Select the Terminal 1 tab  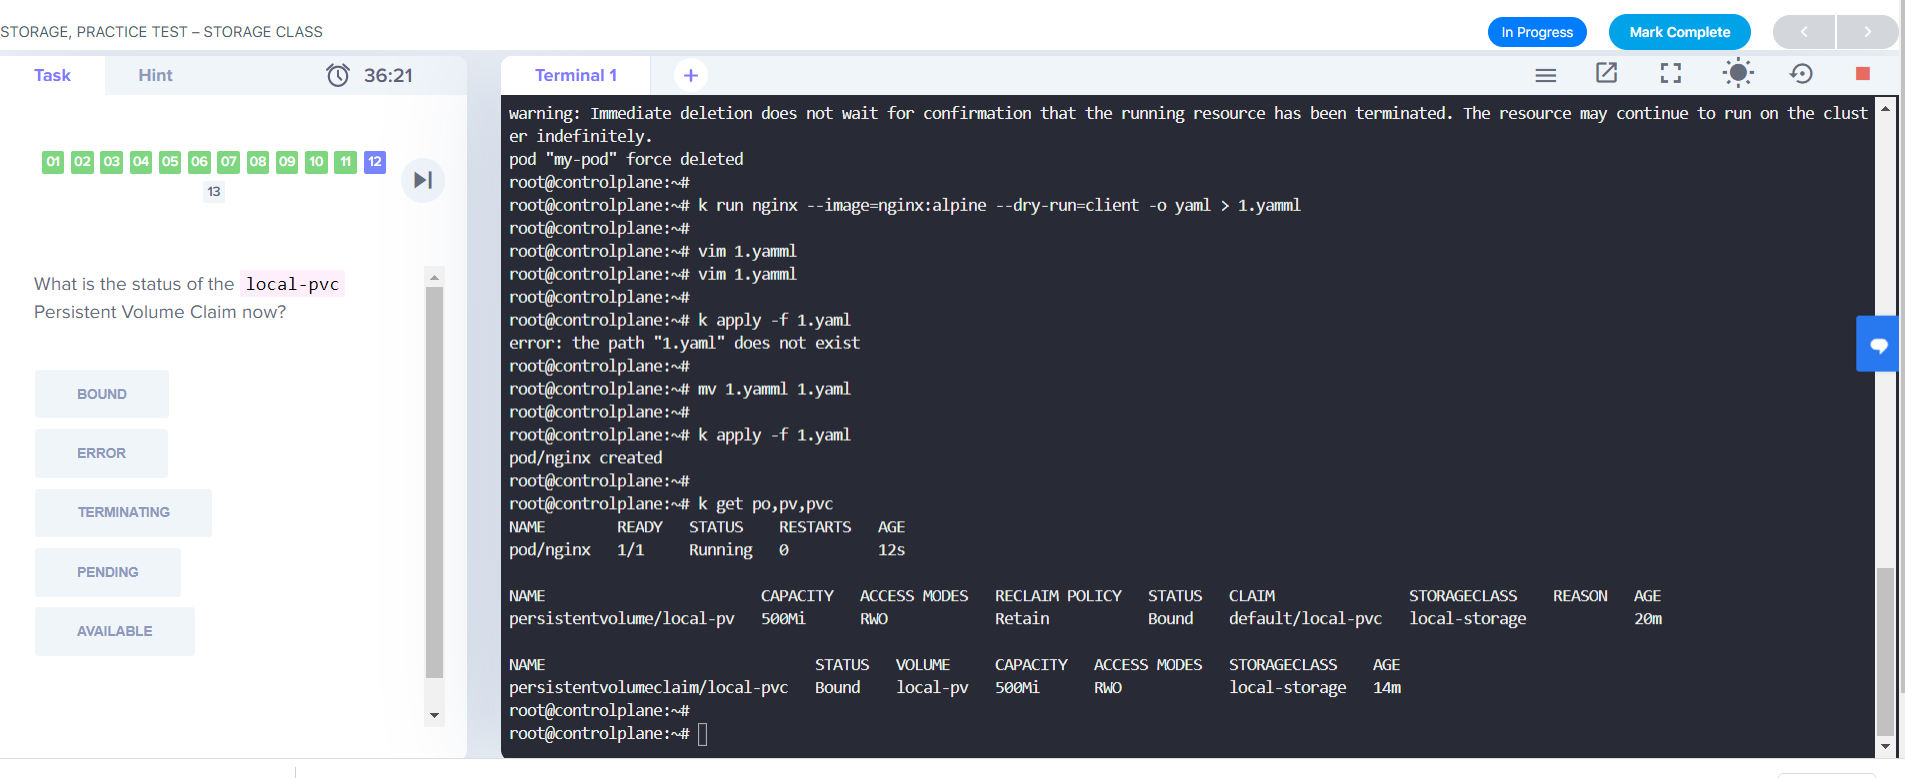576,75
